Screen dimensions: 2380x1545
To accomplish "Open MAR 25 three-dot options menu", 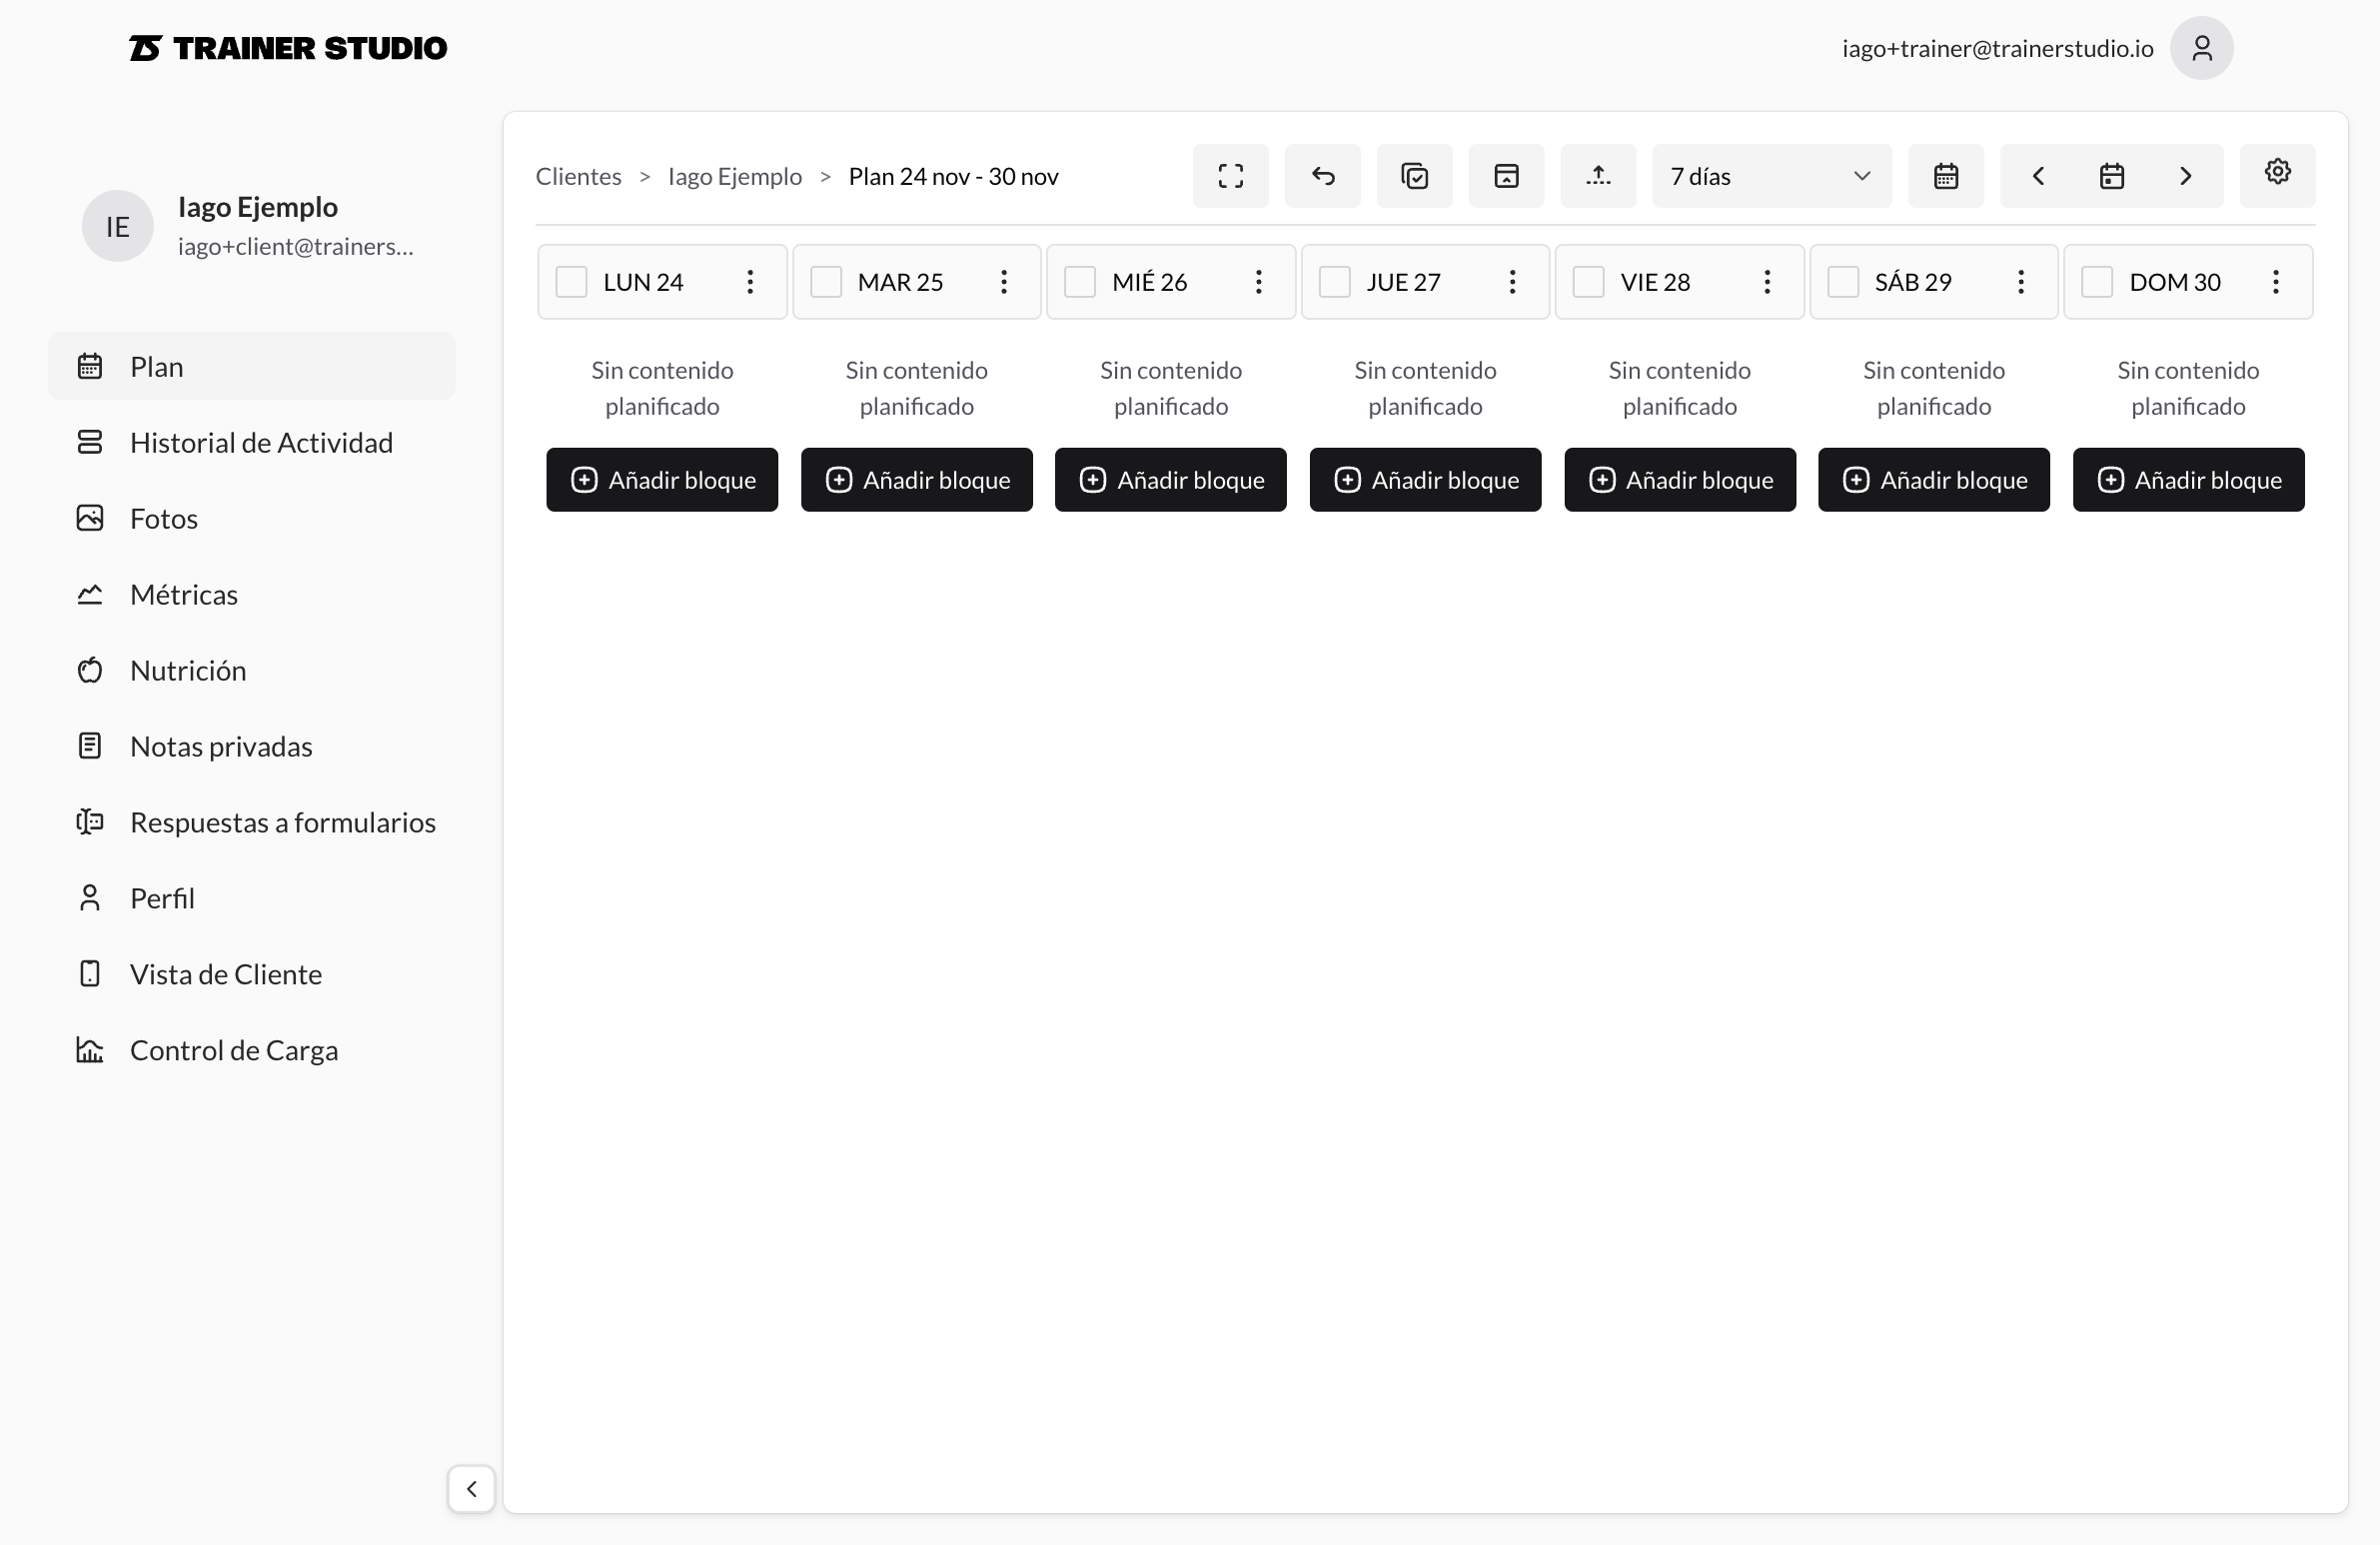I will (1004, 282).
